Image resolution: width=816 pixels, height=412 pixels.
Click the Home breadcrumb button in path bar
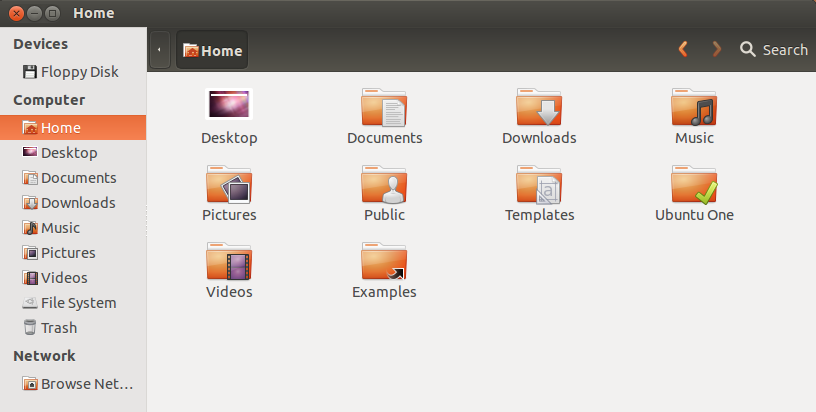(212, 50)
